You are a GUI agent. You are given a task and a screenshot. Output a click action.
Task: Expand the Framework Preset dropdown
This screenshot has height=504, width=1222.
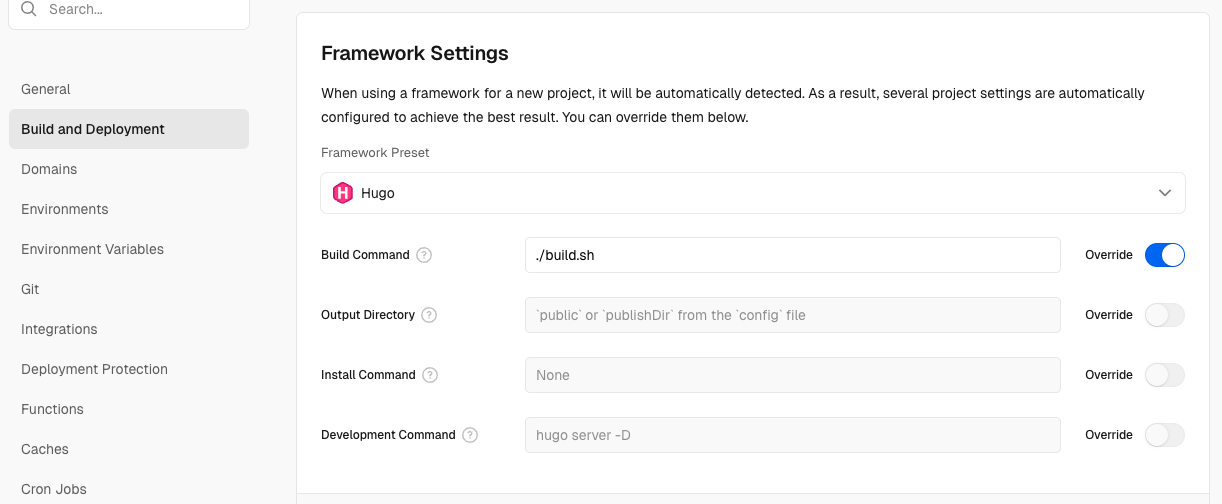752,193
